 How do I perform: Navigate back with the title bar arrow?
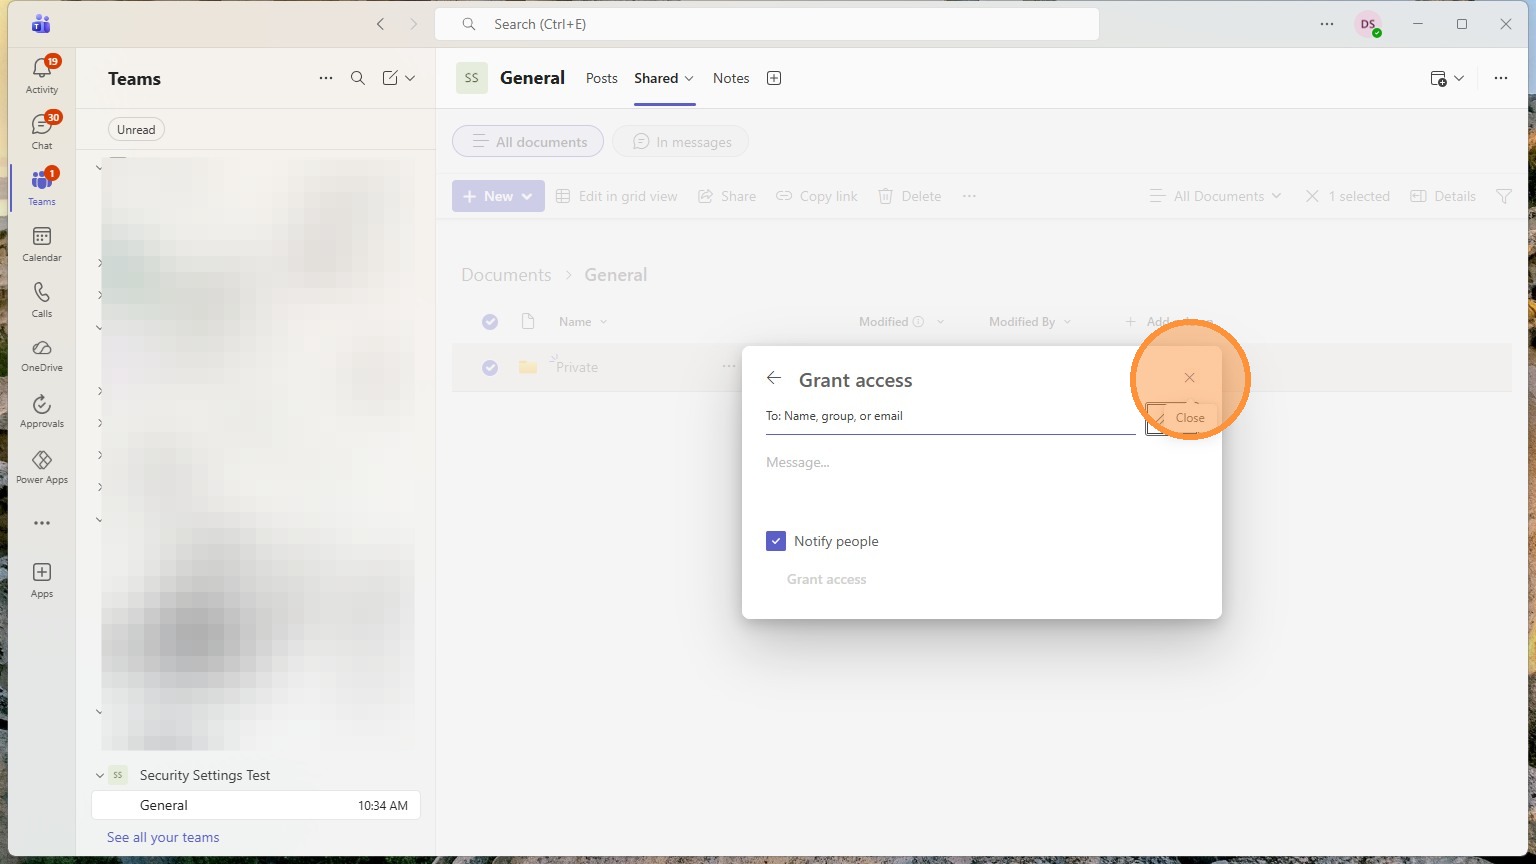[380, 24]
